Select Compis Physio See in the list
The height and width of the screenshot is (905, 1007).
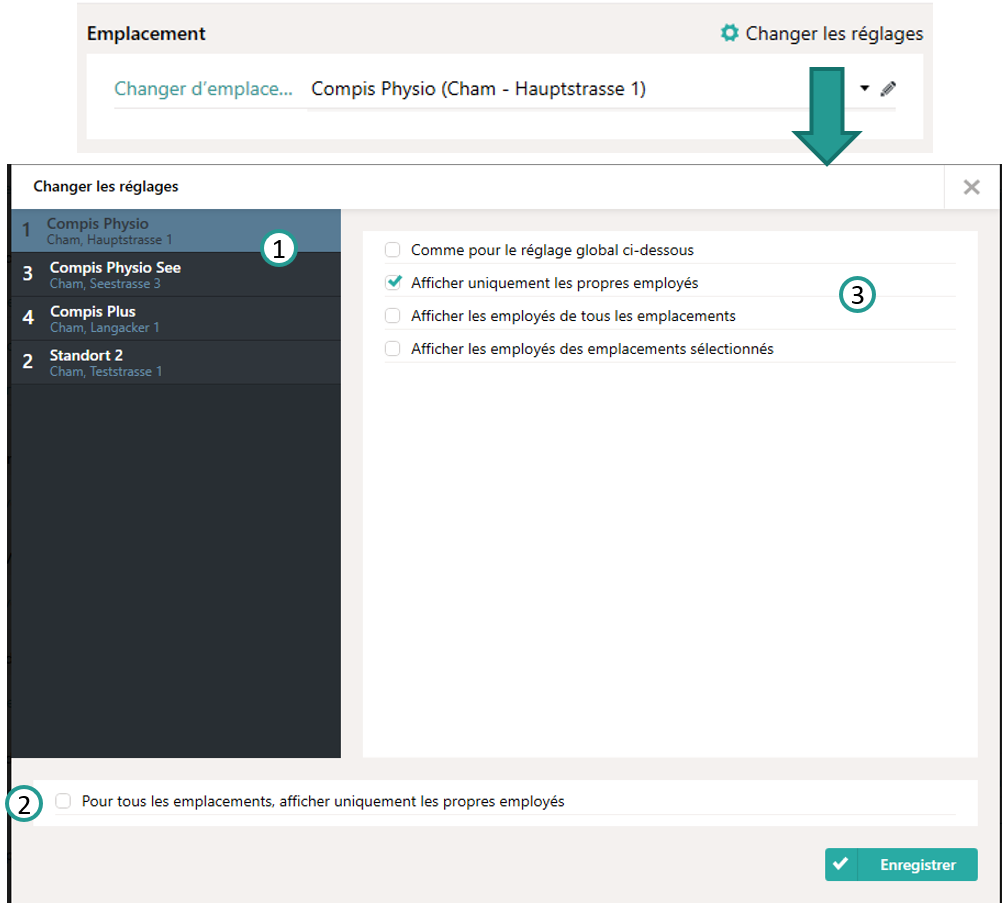pos(115,275)
